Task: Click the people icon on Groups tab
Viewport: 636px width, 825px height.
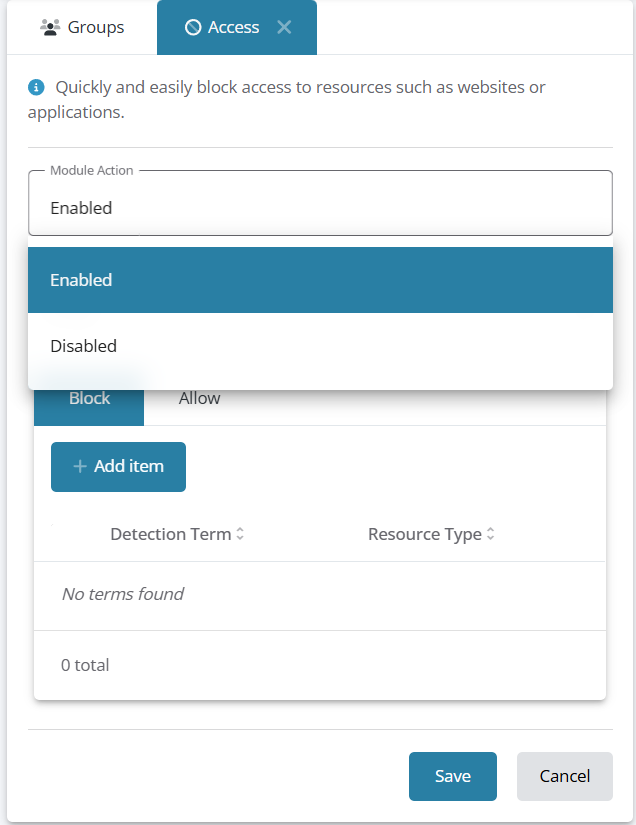Action: (50, 27)
